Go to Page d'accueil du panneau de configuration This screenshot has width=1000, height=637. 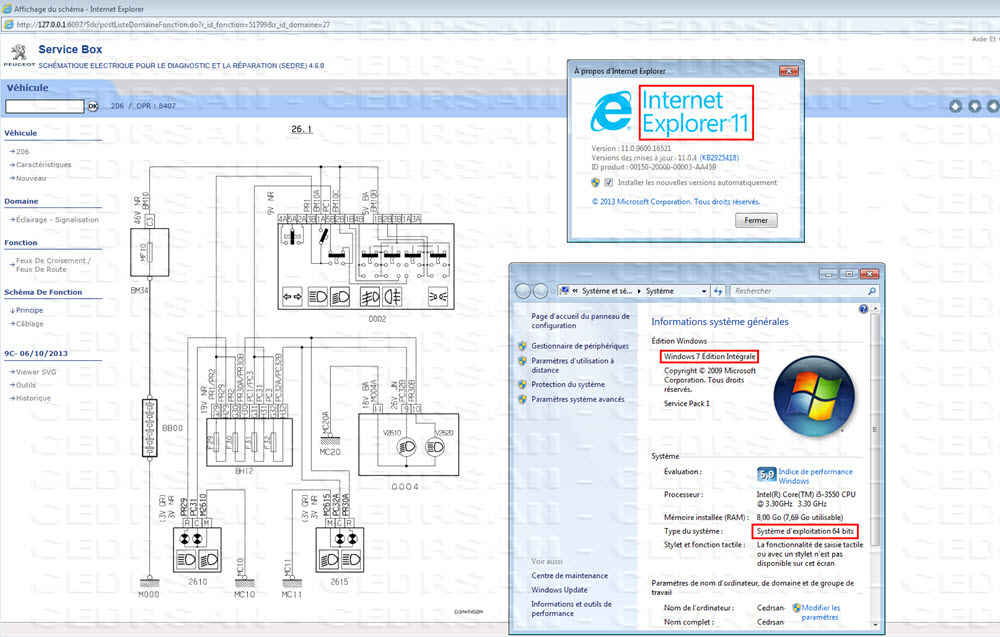580,321
